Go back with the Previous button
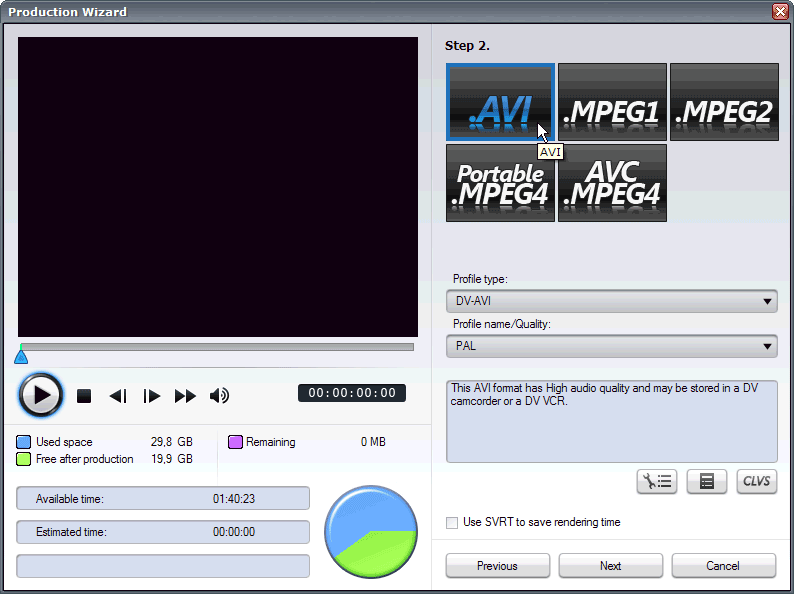The width and height of the screenshot is (794, 594). pyautogui.click(x=498, y=566)
